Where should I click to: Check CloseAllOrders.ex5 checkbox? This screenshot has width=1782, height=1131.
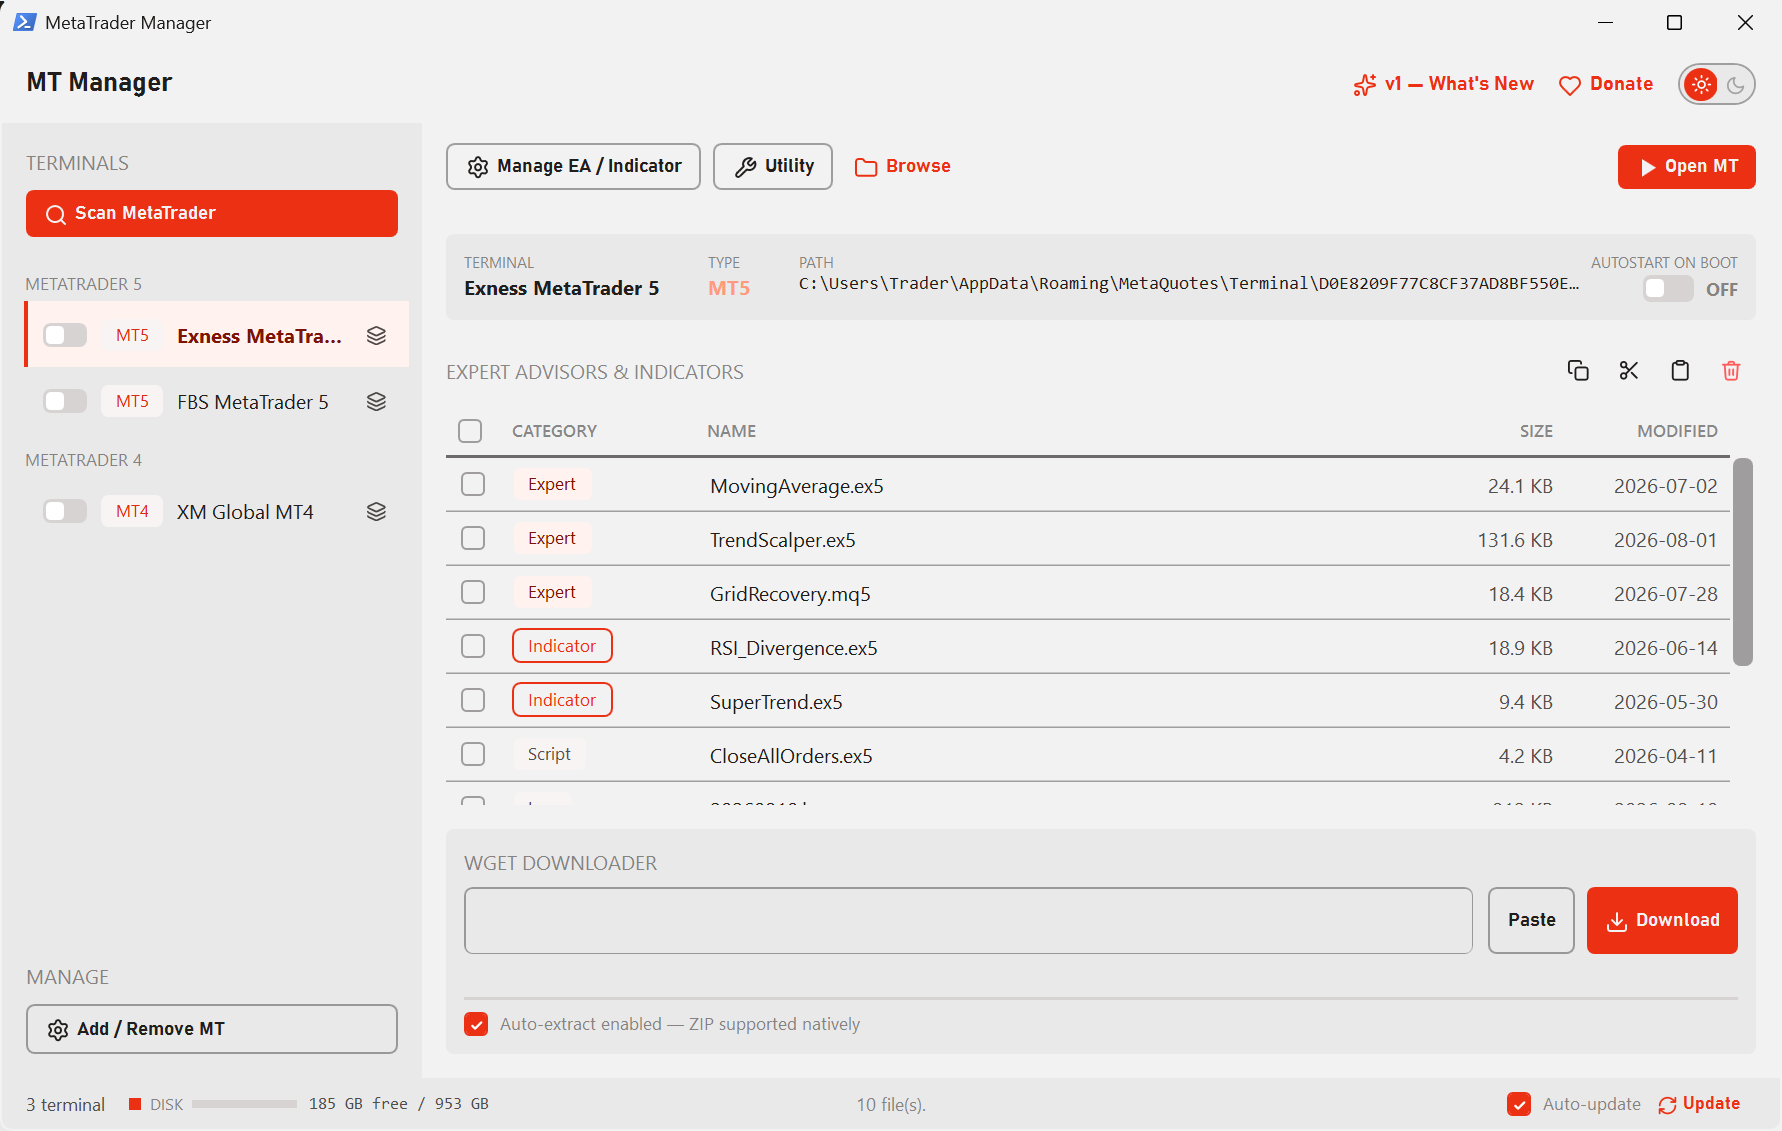473,754
